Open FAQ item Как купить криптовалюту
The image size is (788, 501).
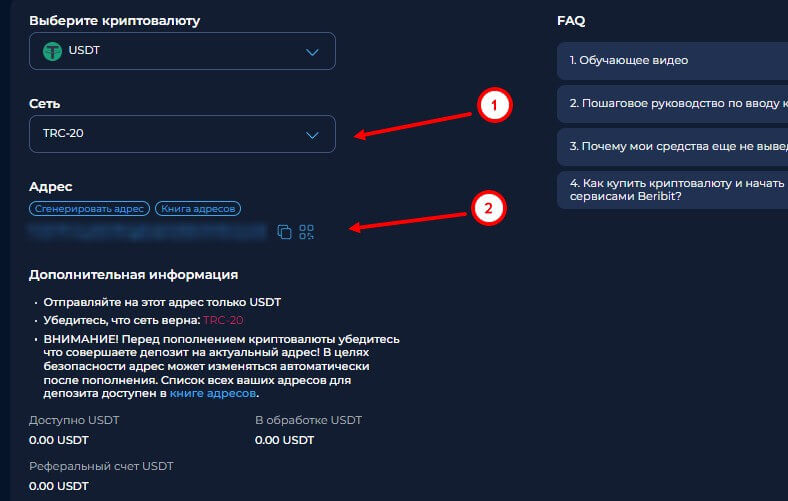[x=672, y=189]
